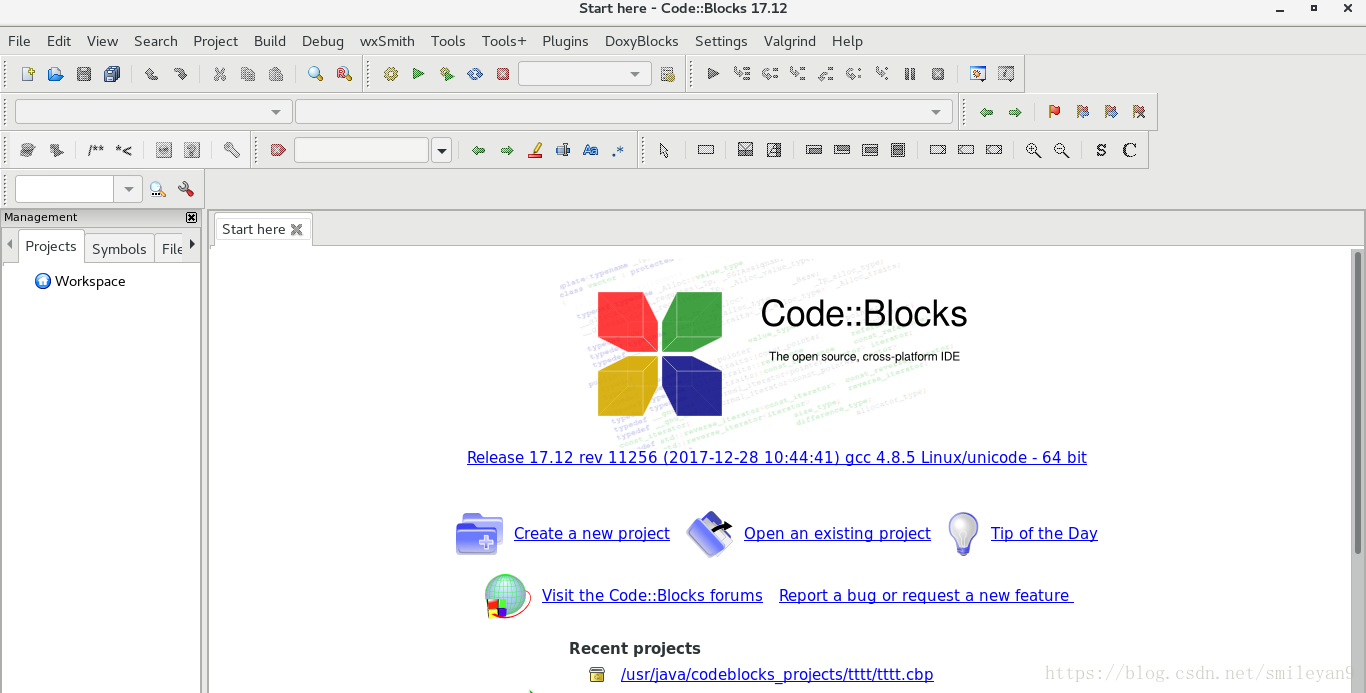The image size is (1366, 693).
Task: Open the wxSmith menu
Action: 387,41
